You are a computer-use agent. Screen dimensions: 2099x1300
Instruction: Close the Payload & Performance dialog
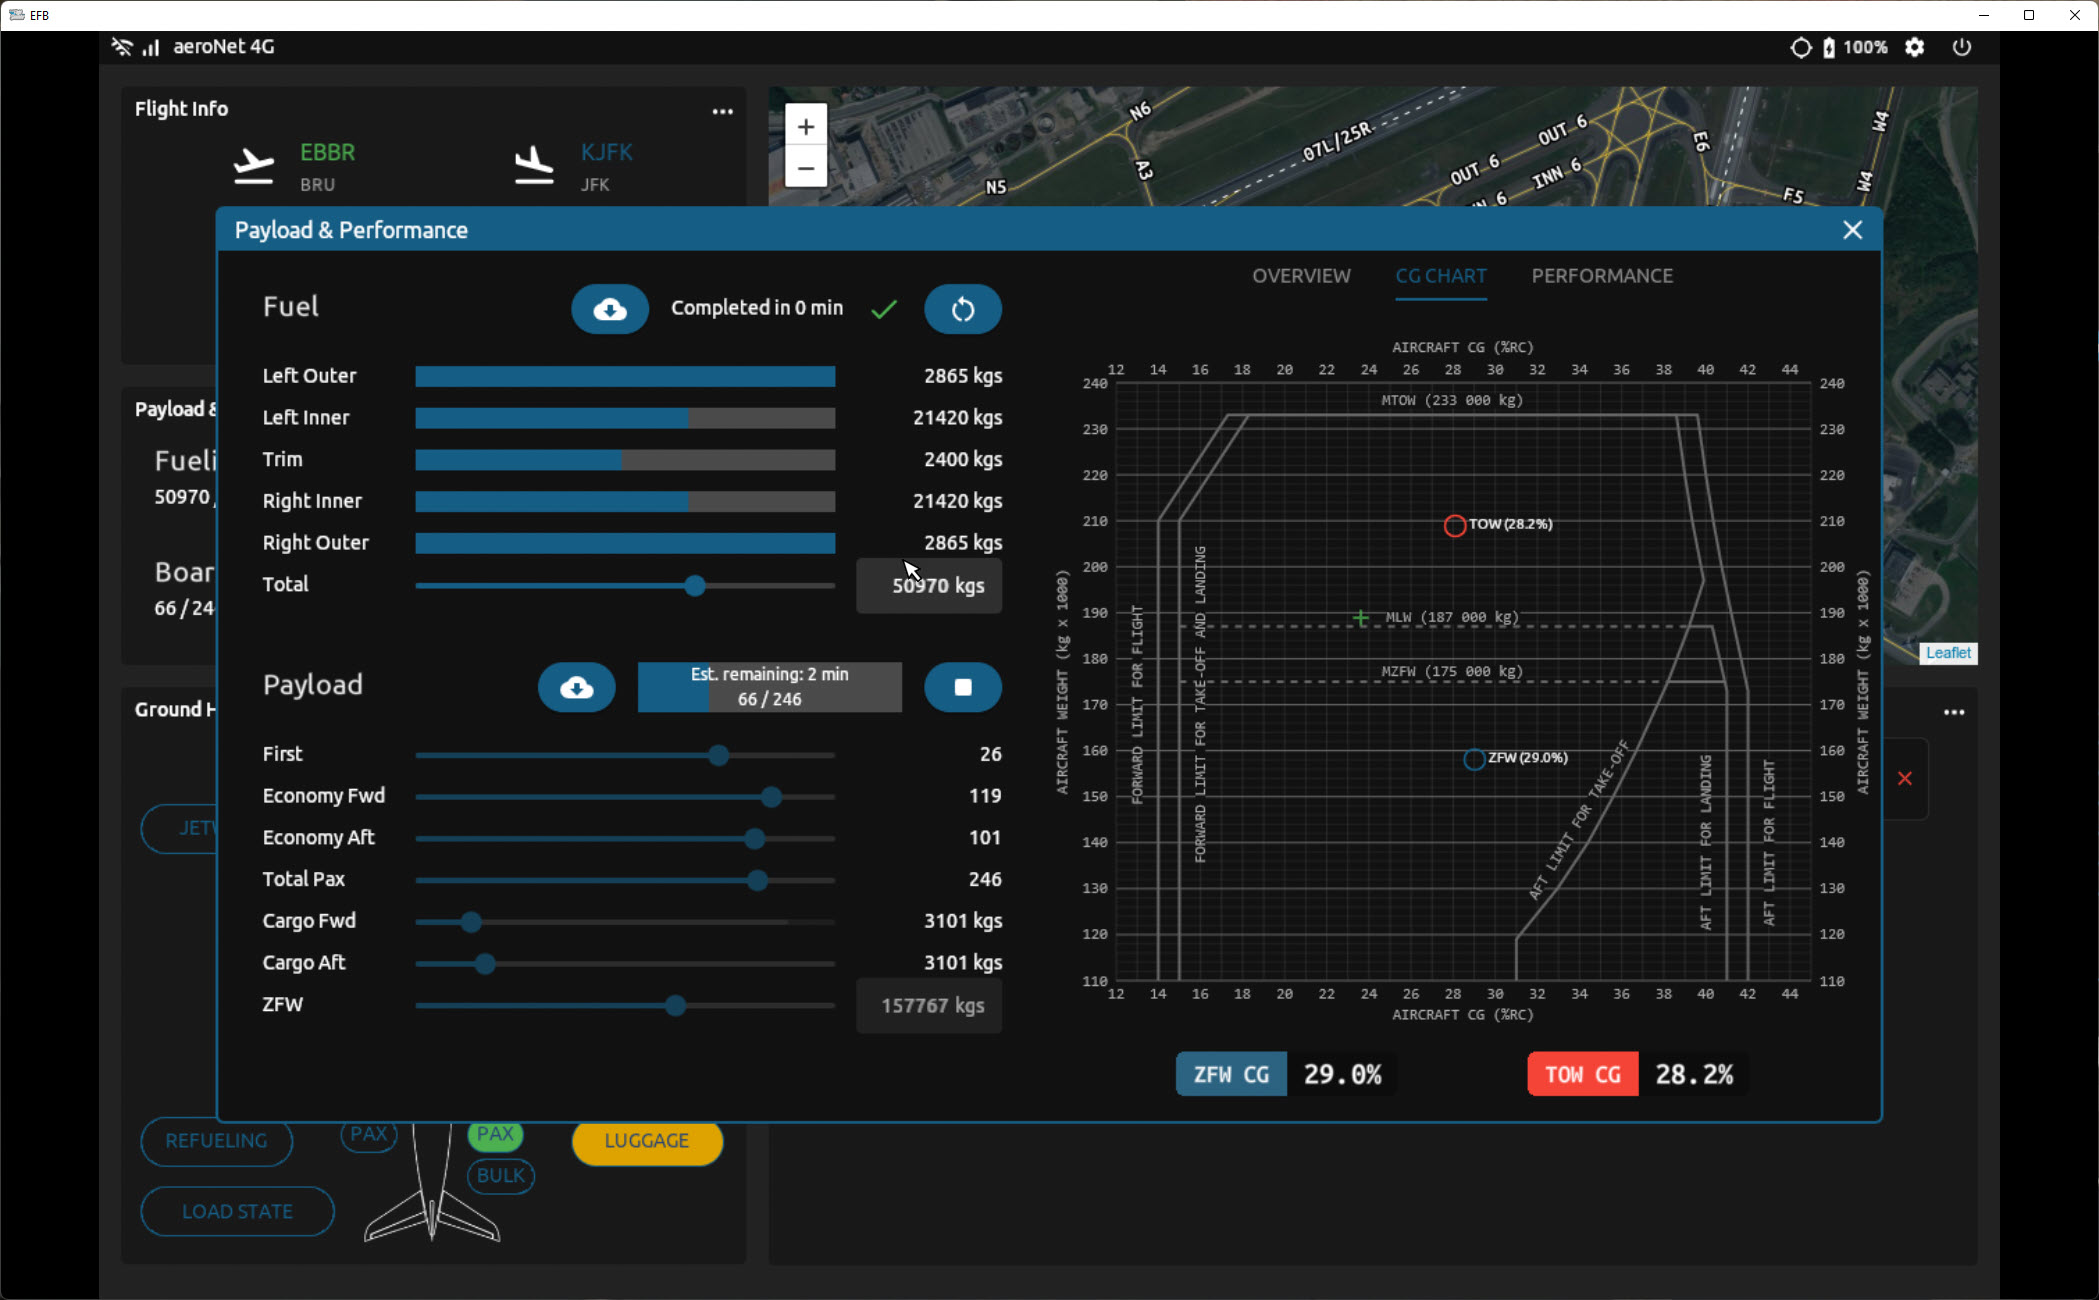tap(1852, 230)
